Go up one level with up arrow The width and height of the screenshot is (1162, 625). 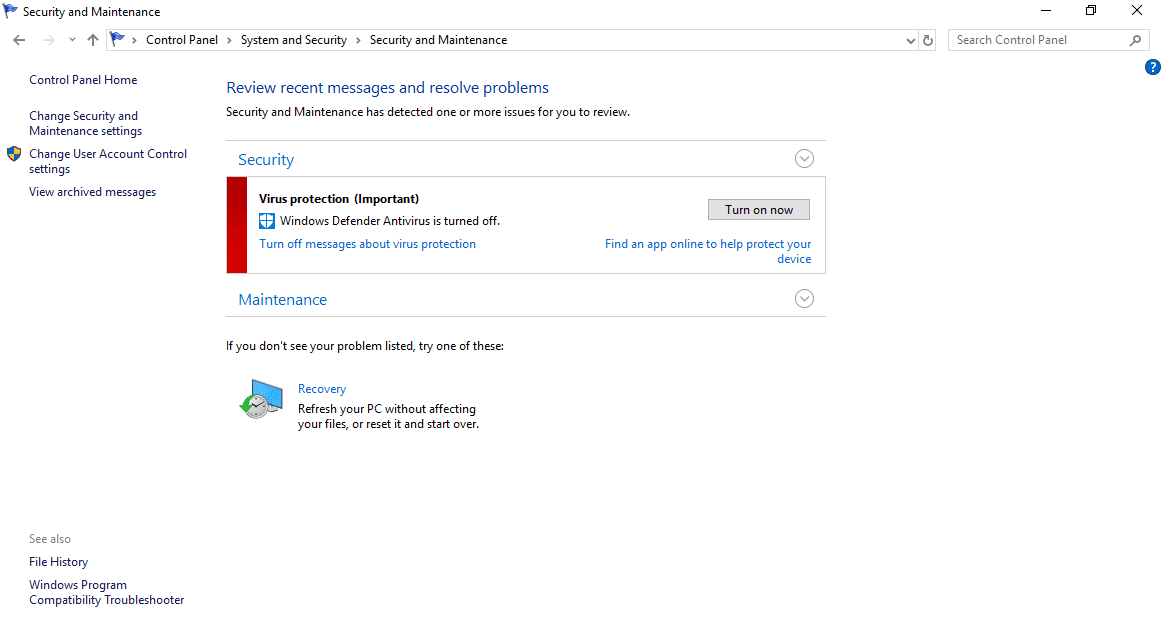[x=93, y=40]
